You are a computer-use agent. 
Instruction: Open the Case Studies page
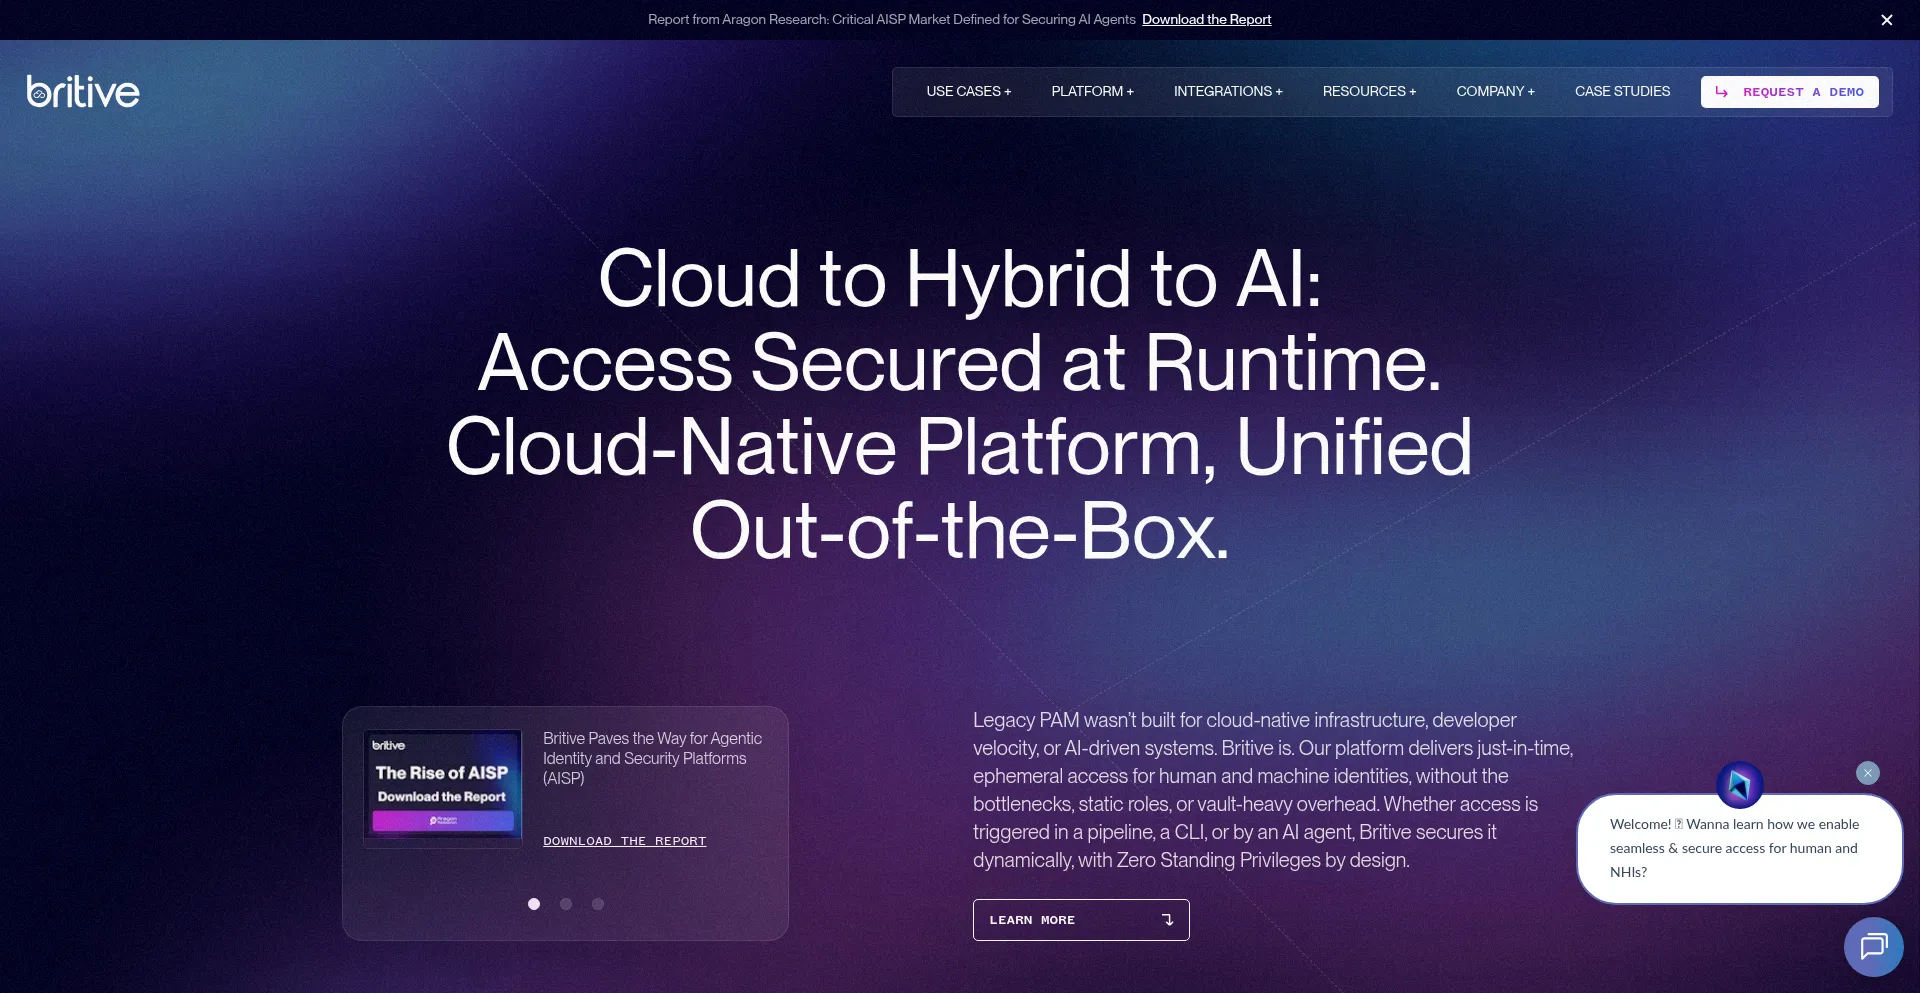[x=1622, y=91]
